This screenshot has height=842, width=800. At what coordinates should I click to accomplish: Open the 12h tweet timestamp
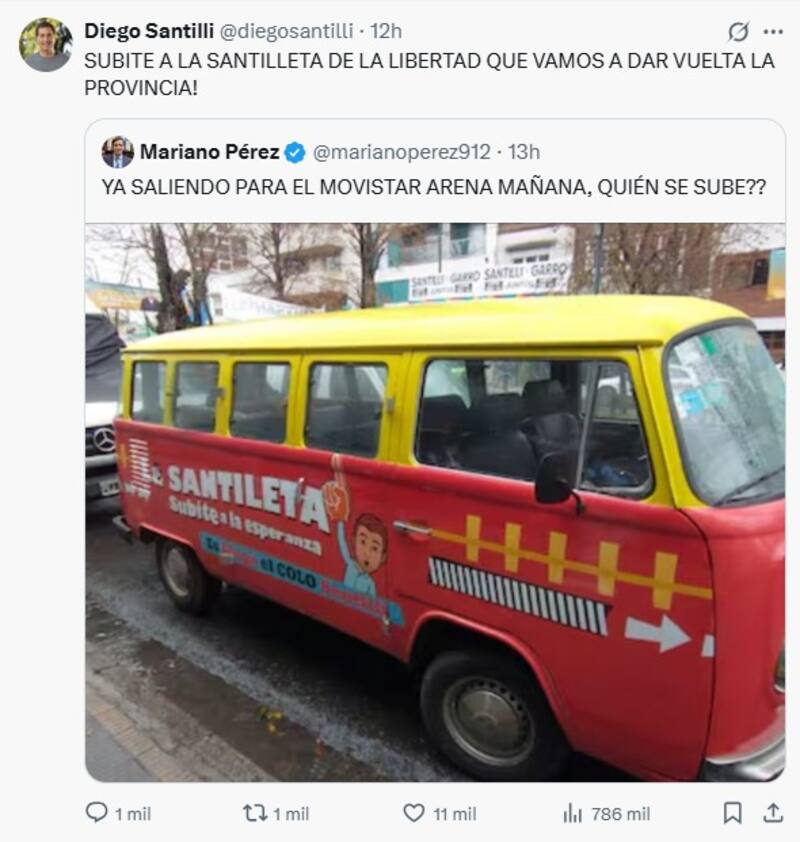[386, 31]
